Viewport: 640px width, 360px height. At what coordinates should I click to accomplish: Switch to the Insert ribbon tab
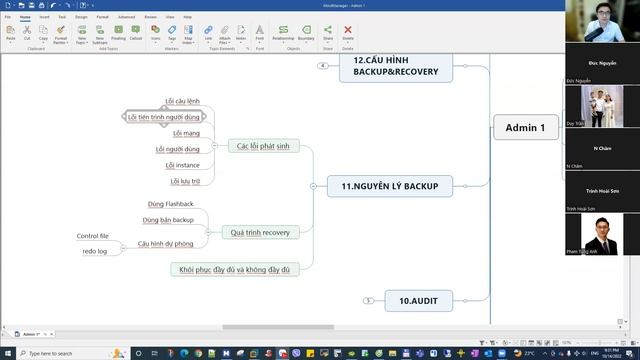tap(44, 17)
